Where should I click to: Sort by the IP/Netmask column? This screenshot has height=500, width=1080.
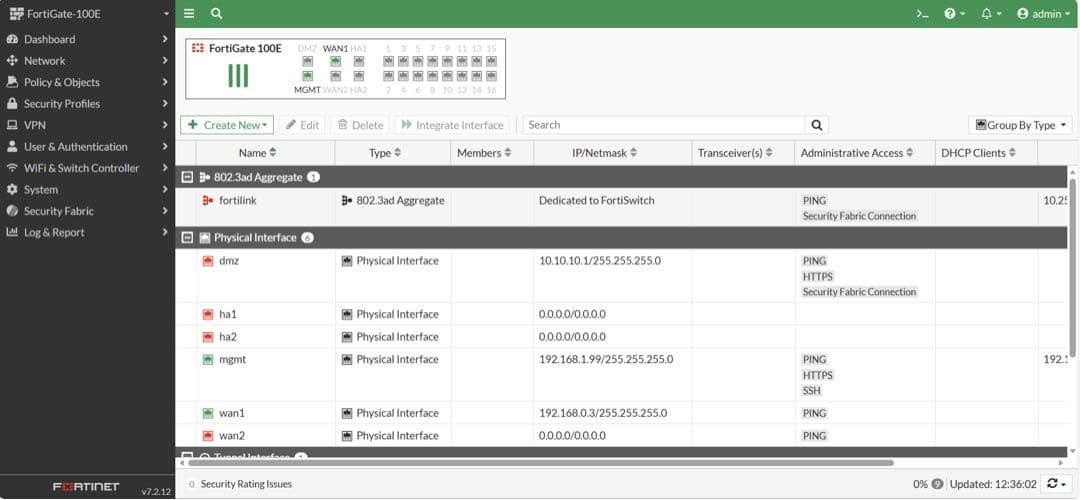[x=605, y=153]
